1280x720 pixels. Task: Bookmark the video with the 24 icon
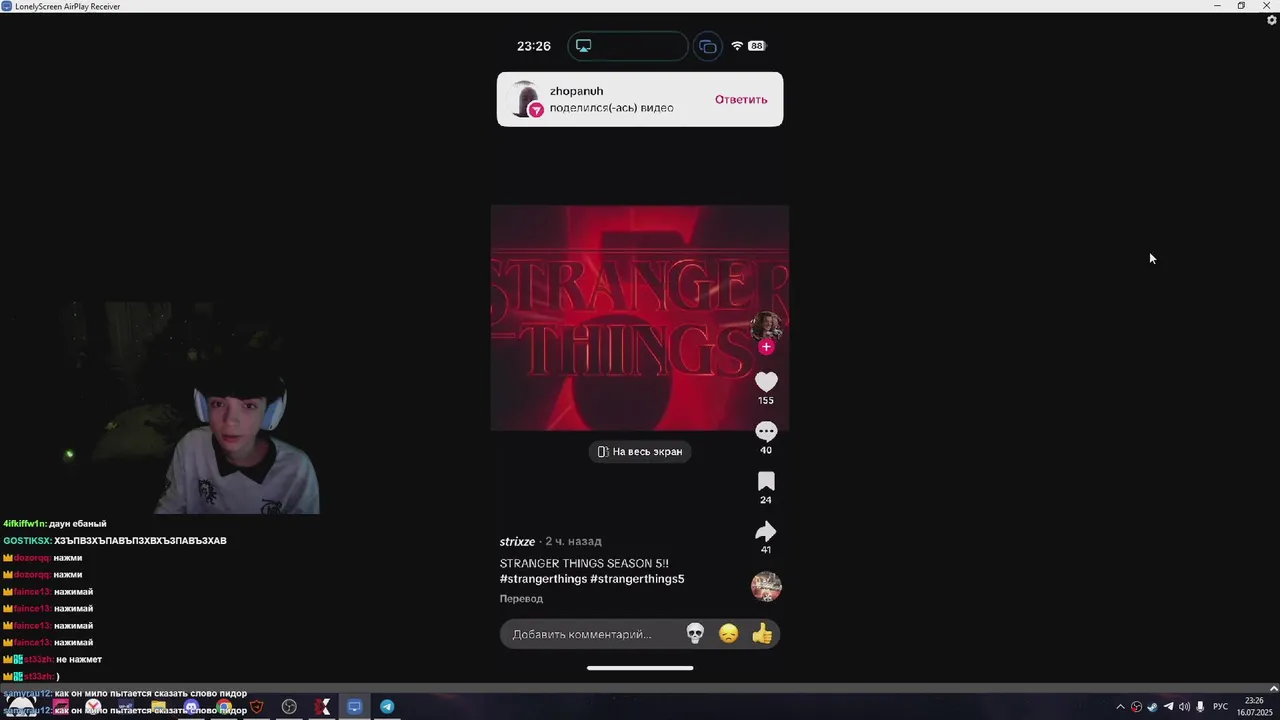pyautogui.click(x=766, y=481)
